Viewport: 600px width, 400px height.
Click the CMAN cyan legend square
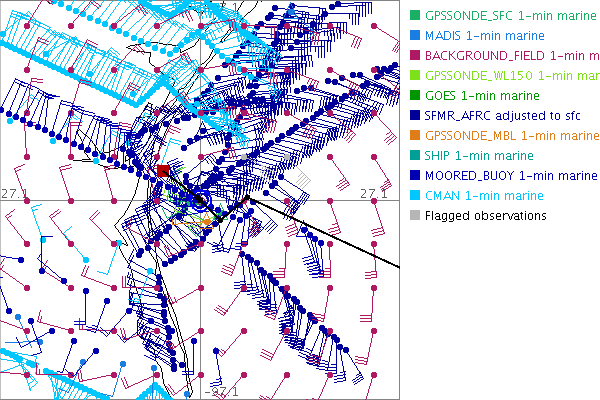tap(414, 195)
